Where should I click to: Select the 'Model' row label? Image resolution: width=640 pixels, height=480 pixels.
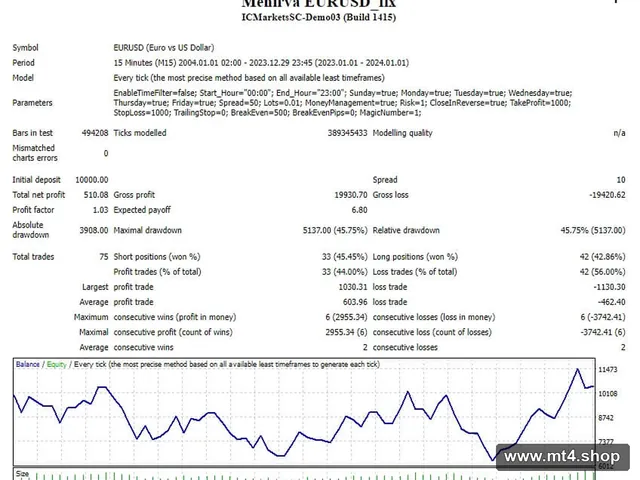click(x=23, y=78)
